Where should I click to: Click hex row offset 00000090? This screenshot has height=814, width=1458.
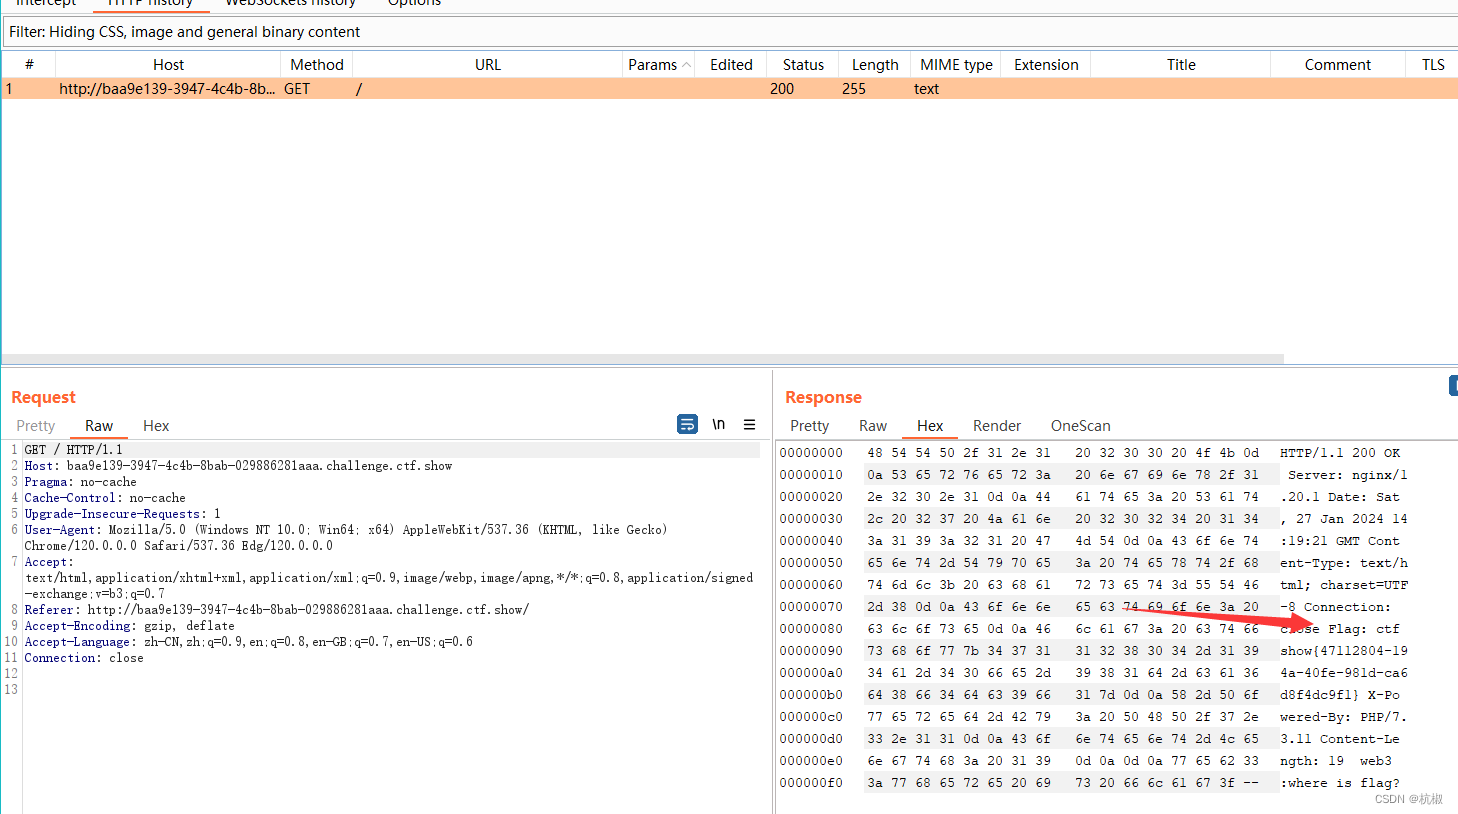[x=811, y=651]
